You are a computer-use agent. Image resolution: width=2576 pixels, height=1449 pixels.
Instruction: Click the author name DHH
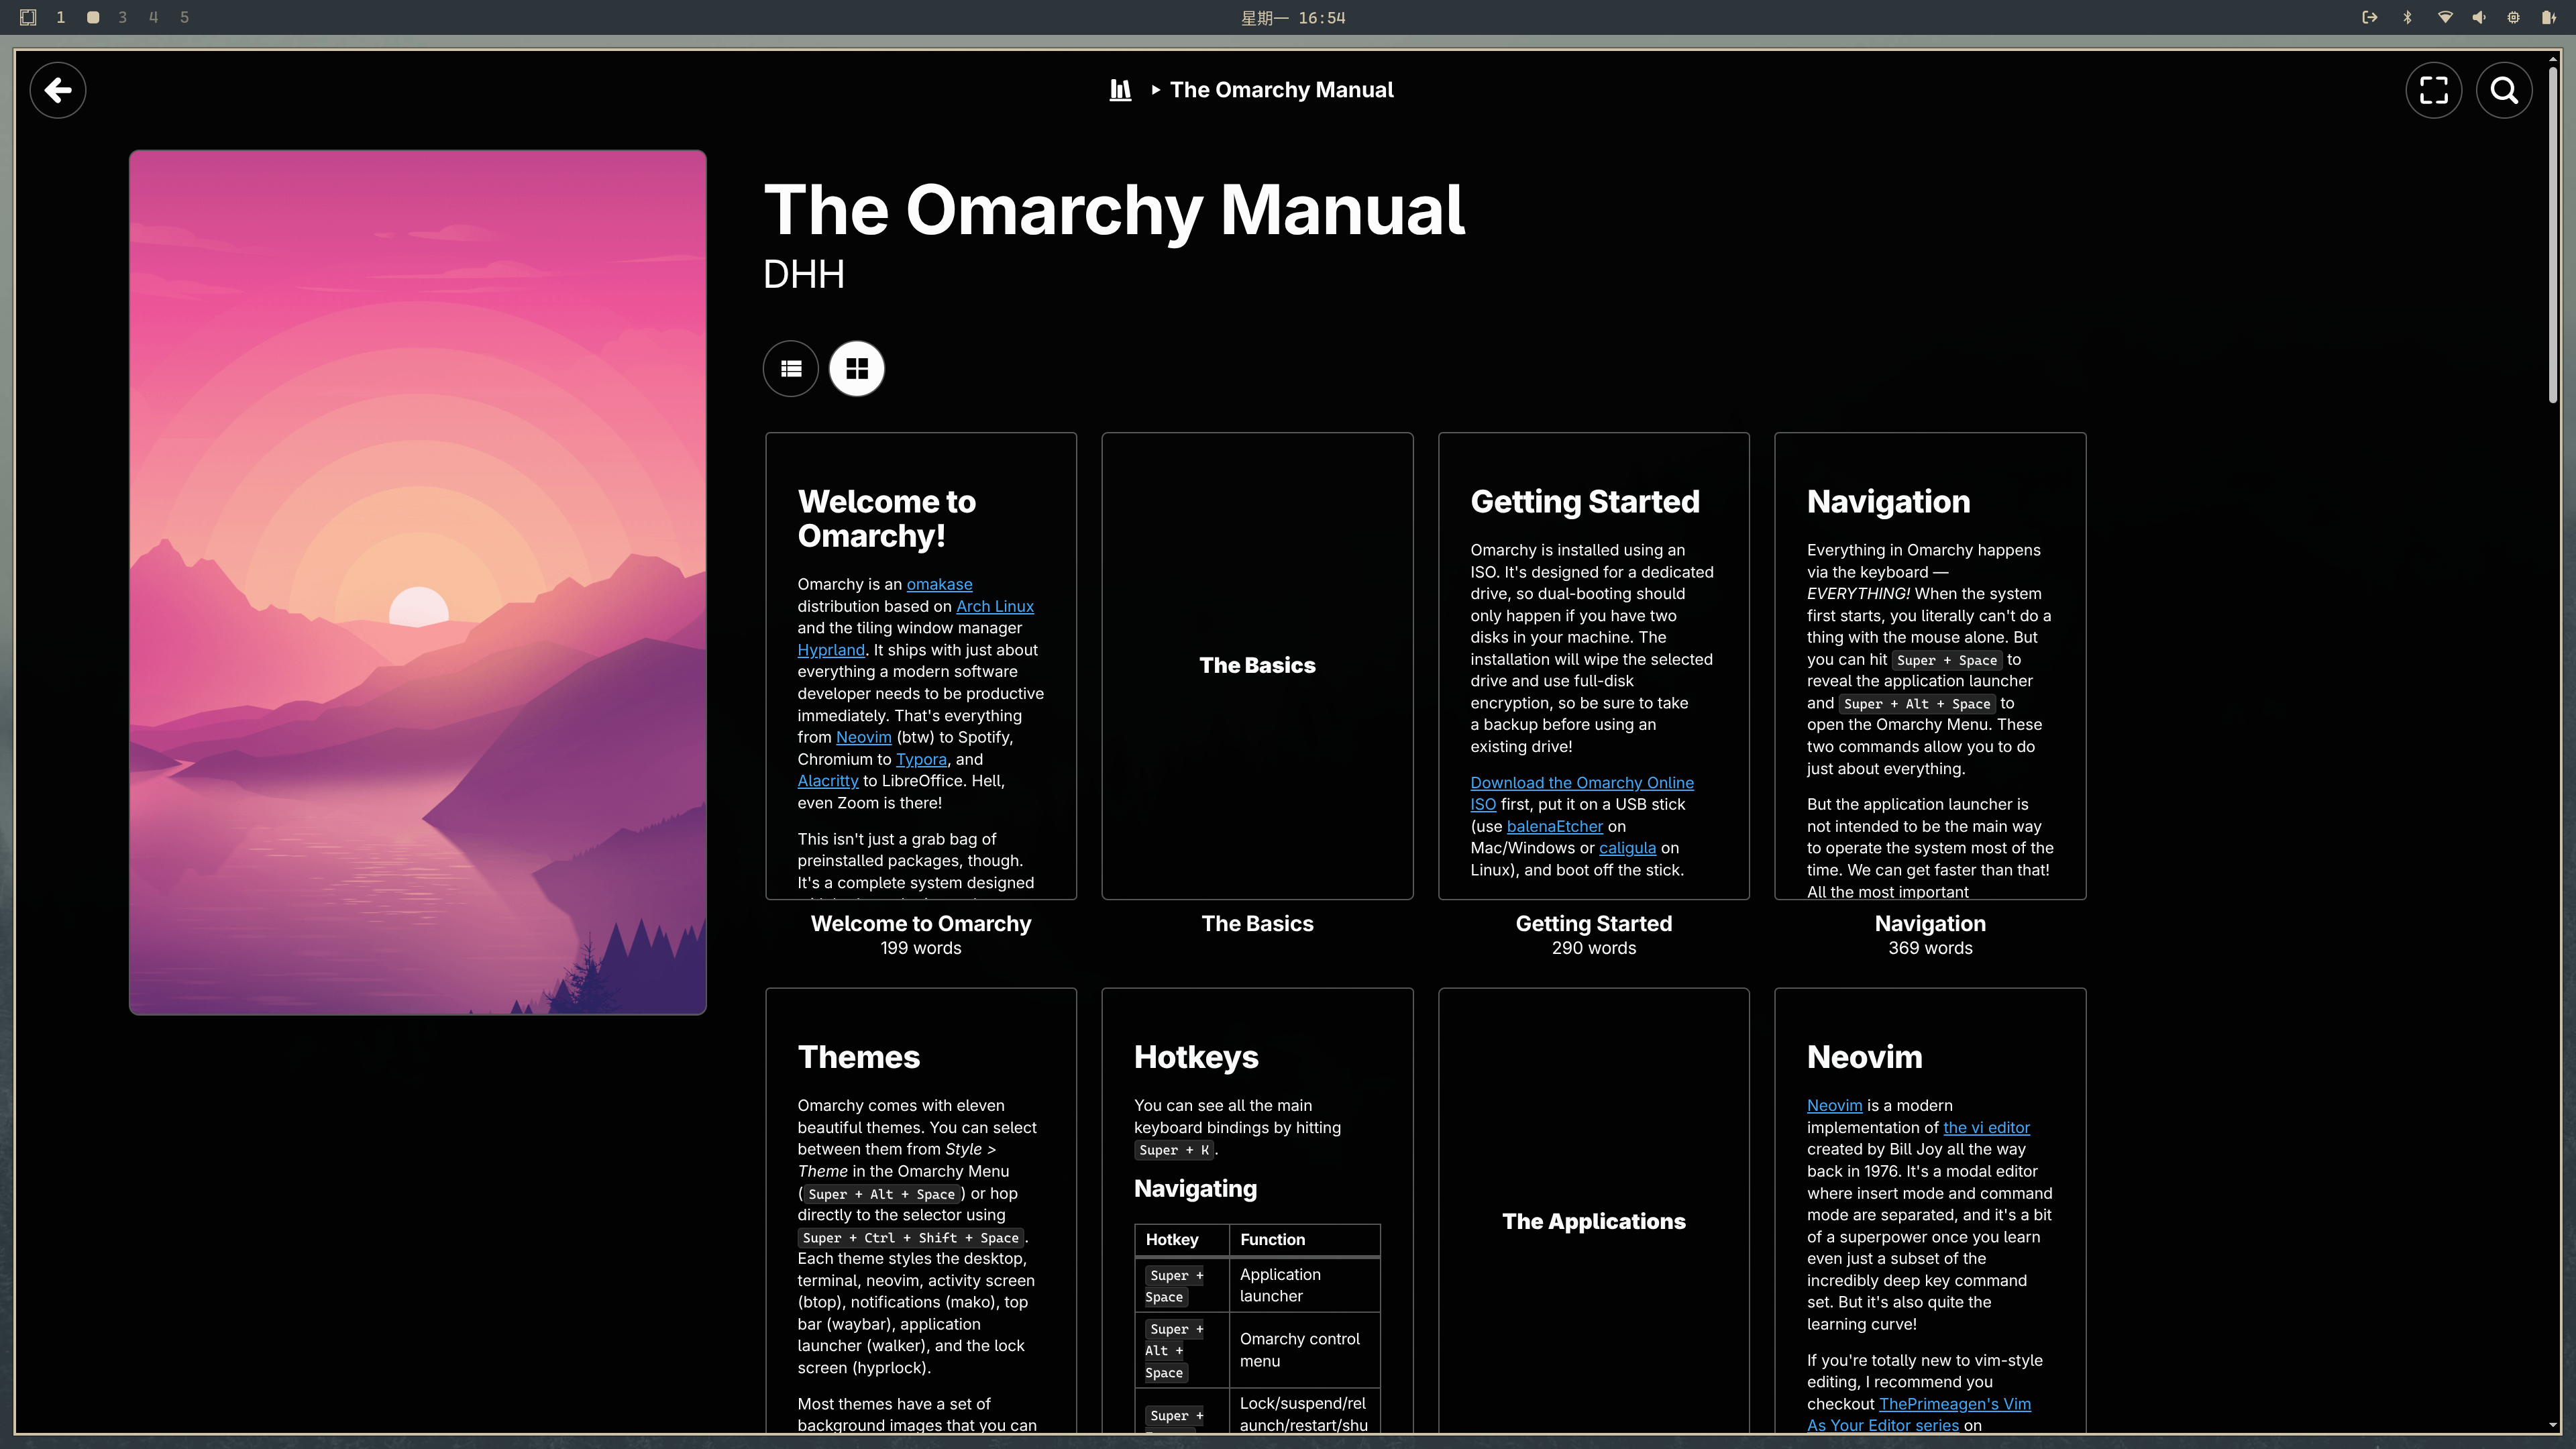click(x=804, y=274)
